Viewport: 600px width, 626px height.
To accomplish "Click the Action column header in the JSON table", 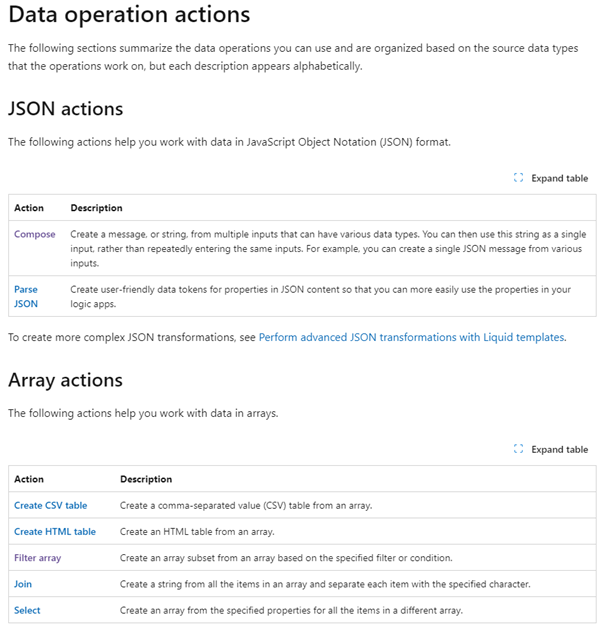I will pyautogui.click(x=29, y=208).
